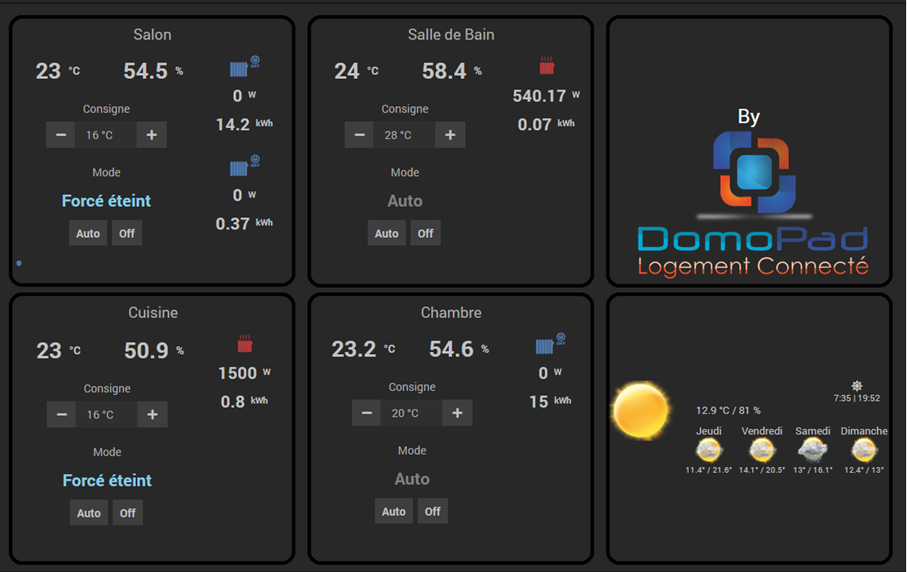Screen dimensions: 907x572
Task: Choose Off mode for Chambre
Action: tap(432, 511)
